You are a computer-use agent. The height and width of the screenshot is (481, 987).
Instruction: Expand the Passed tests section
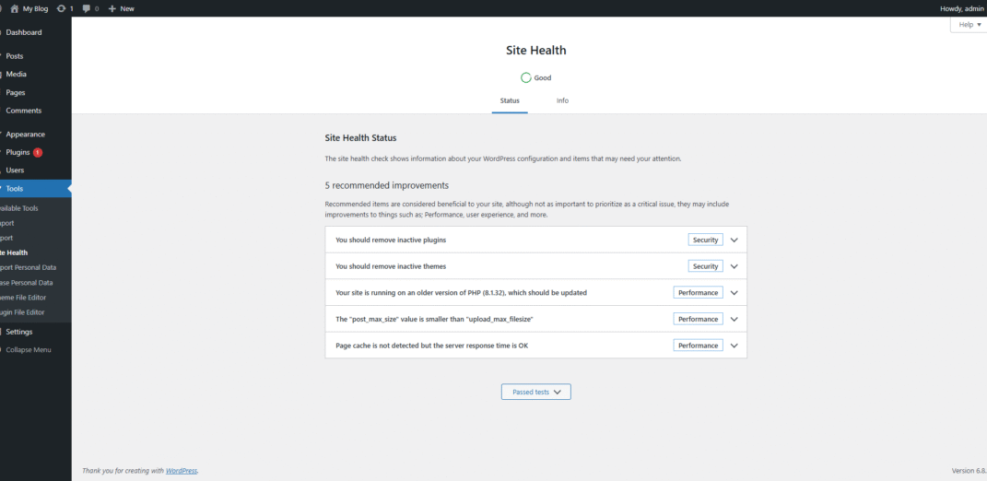pyautogui.click(x=536, y=392)
